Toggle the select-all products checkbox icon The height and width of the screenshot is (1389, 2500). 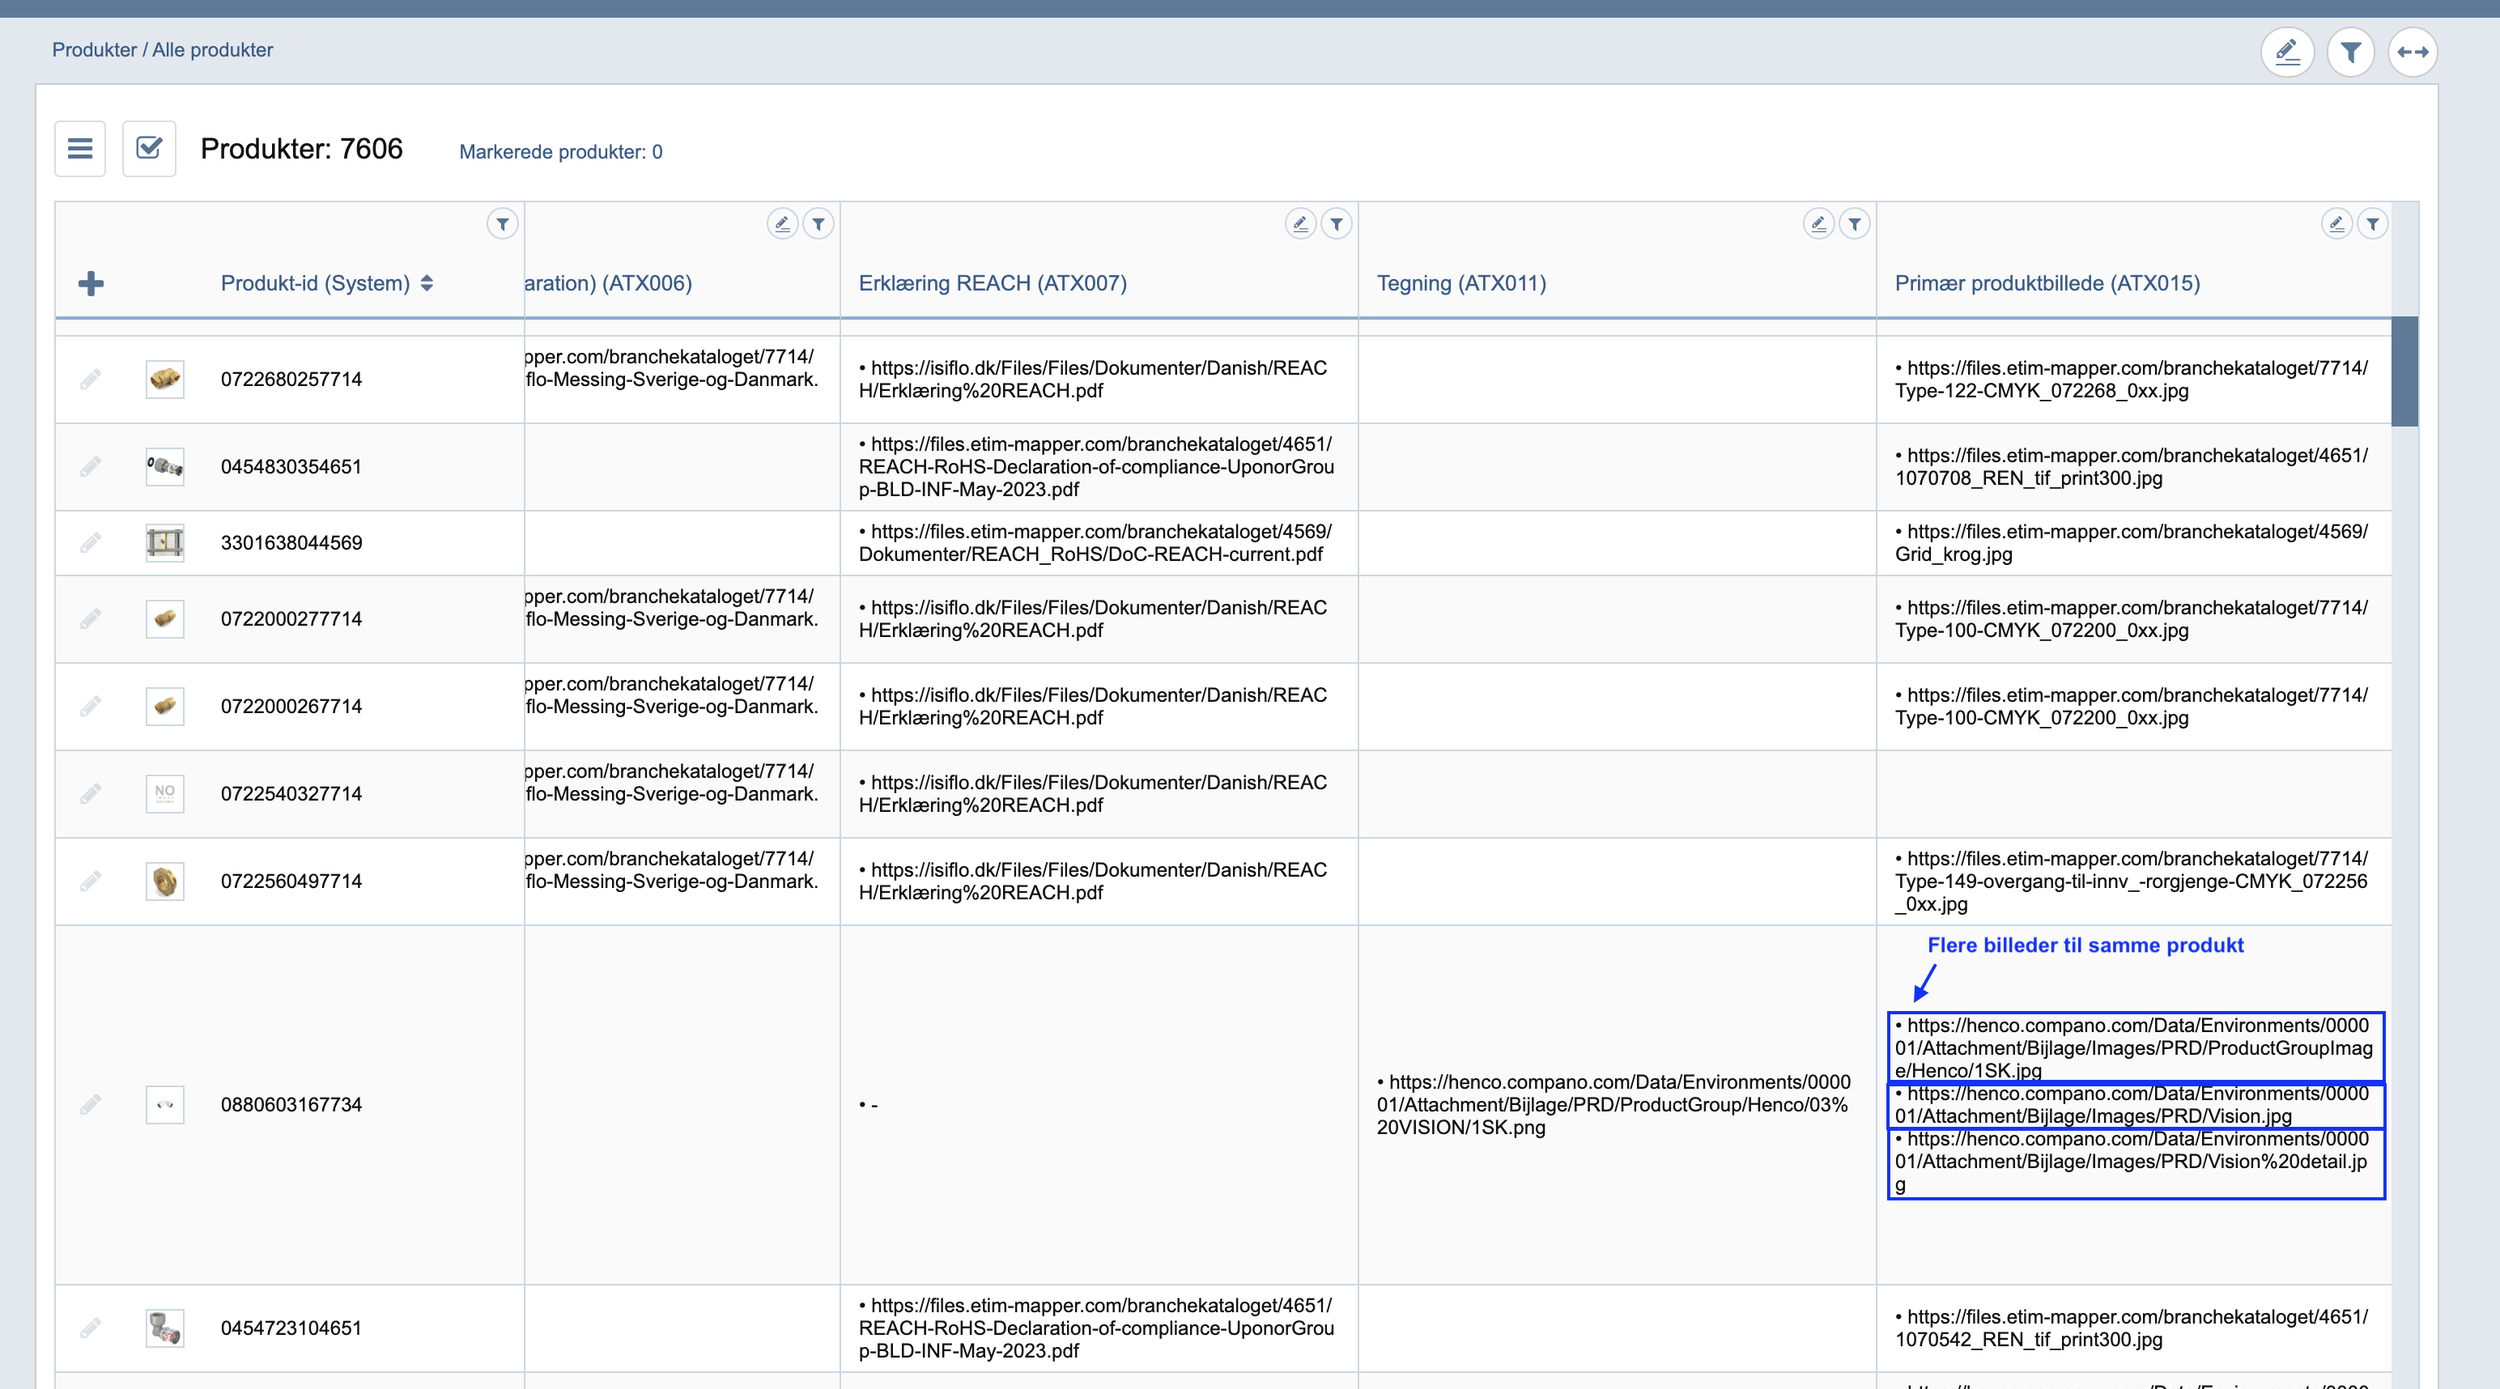pyautogui.click(x=149, y=149)
